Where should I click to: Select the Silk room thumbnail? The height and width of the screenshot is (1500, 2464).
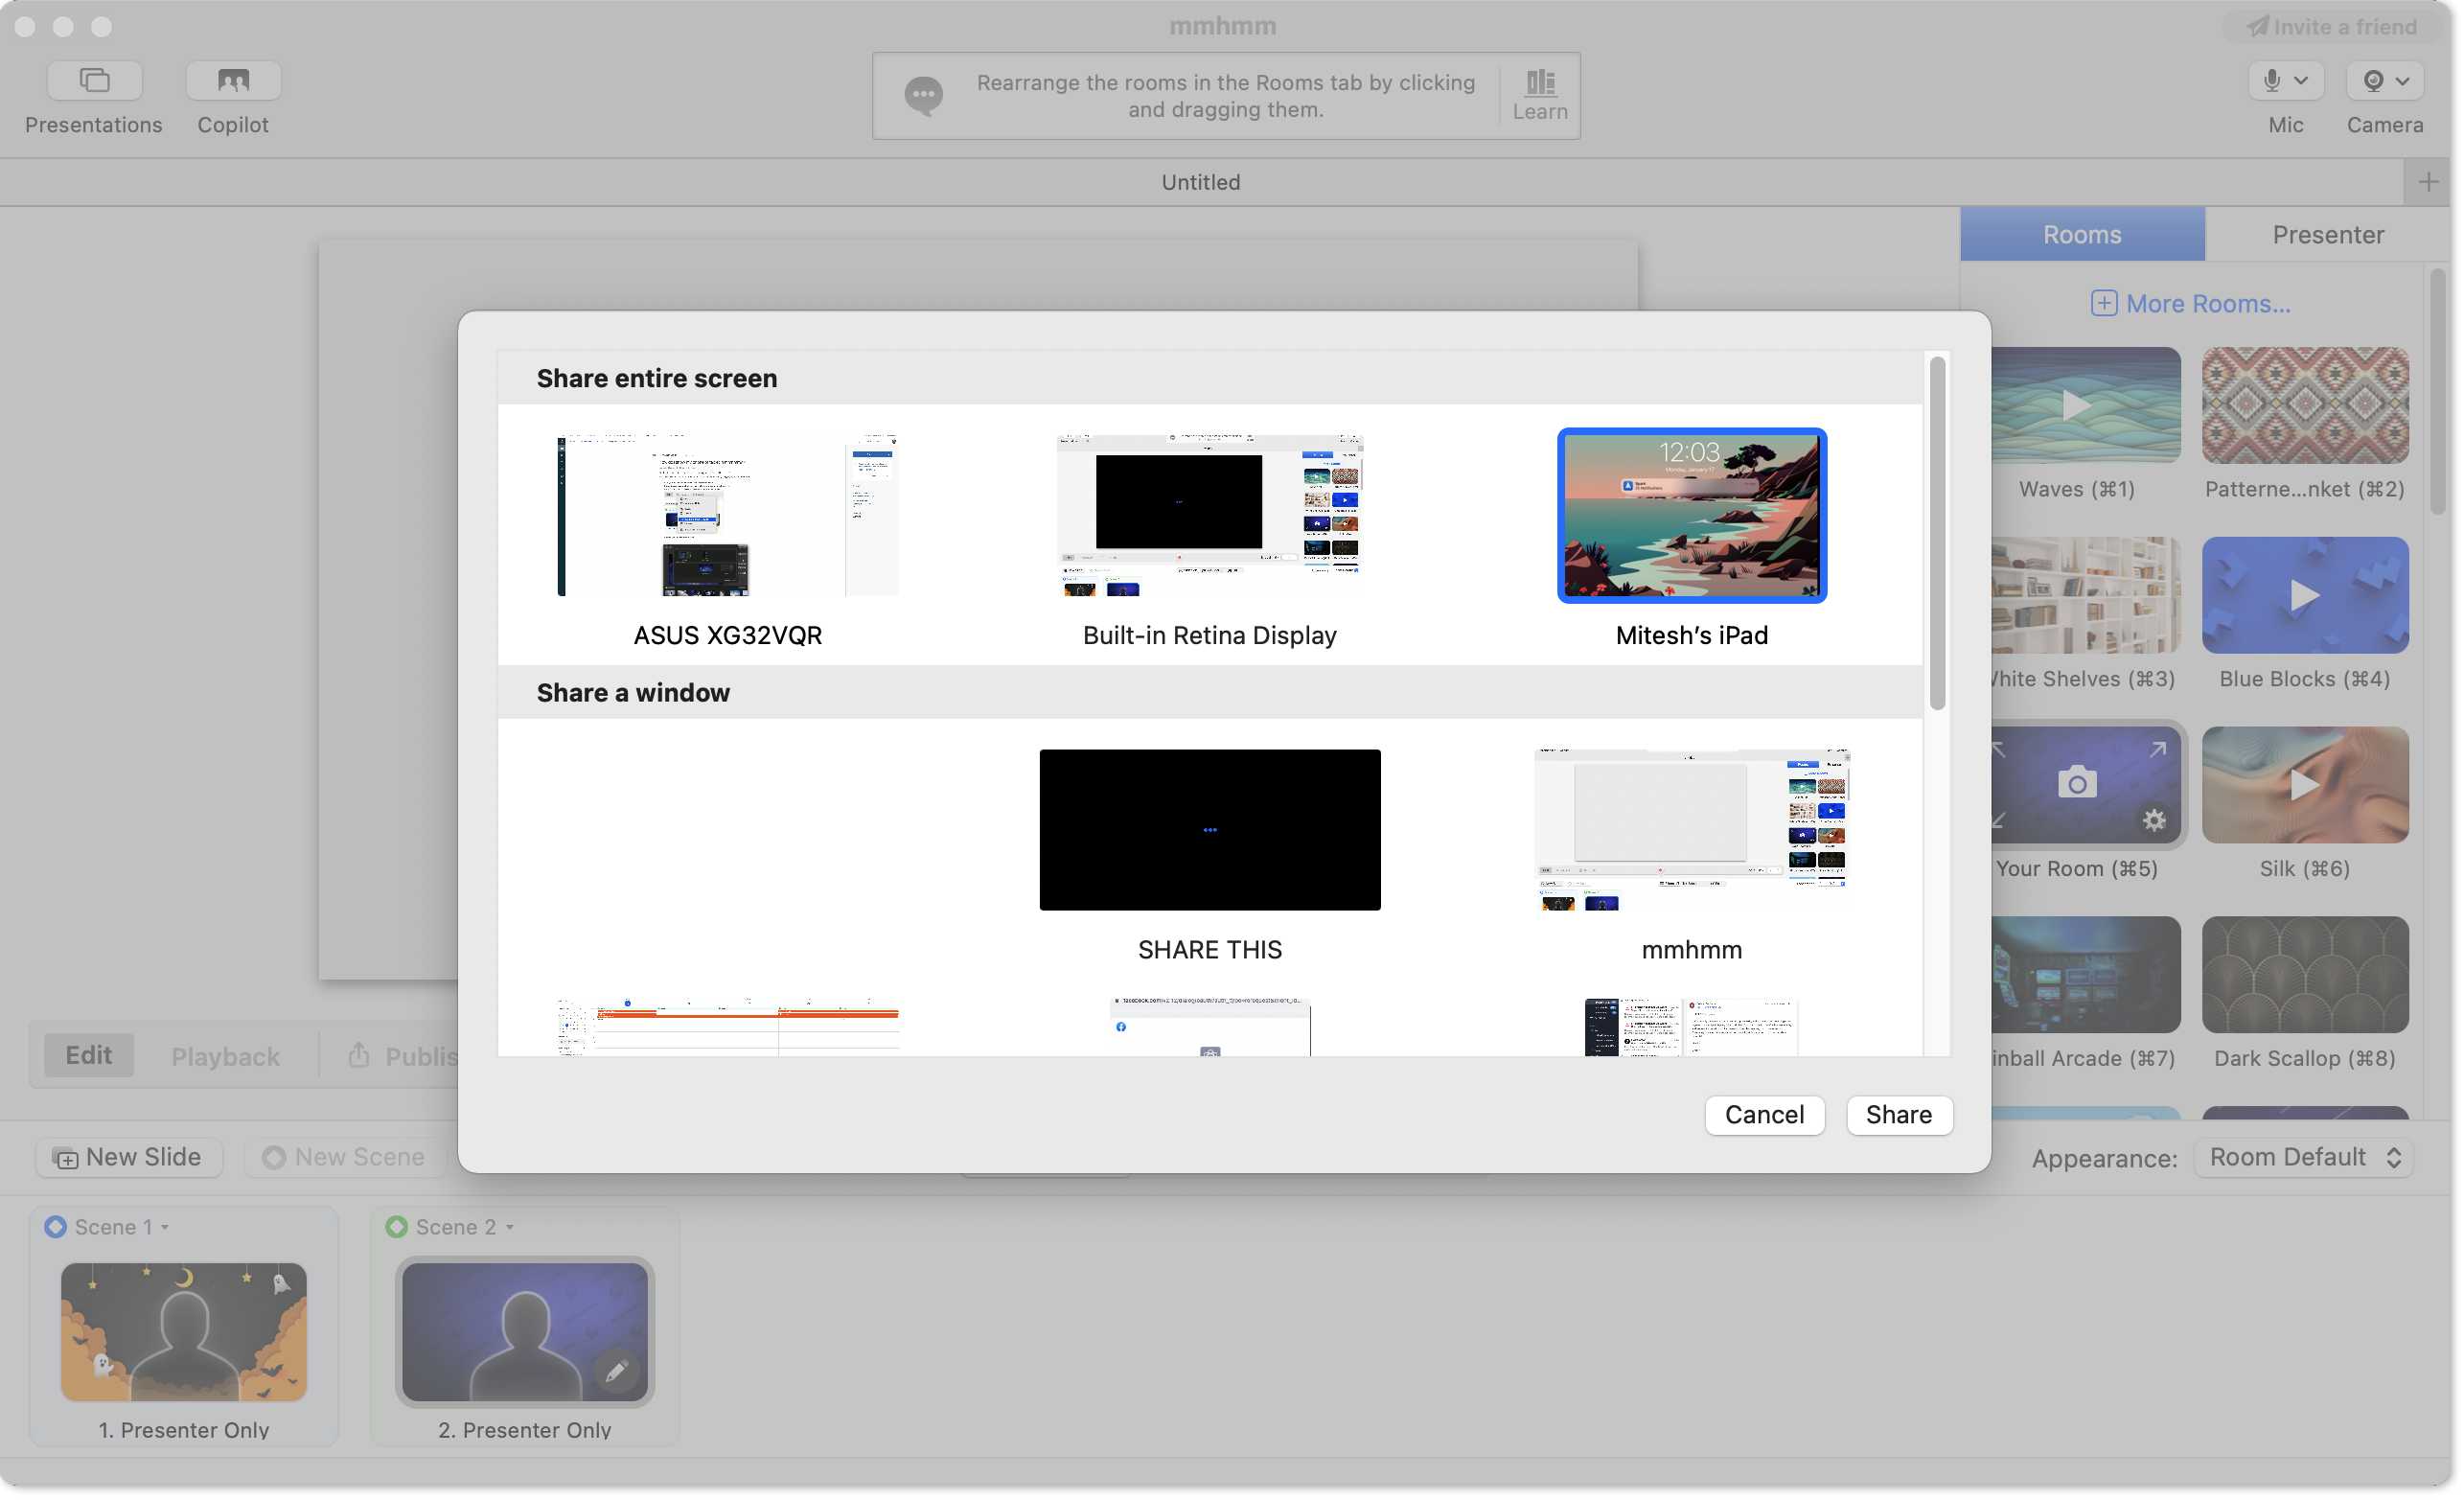click(x=2305, y=785)
